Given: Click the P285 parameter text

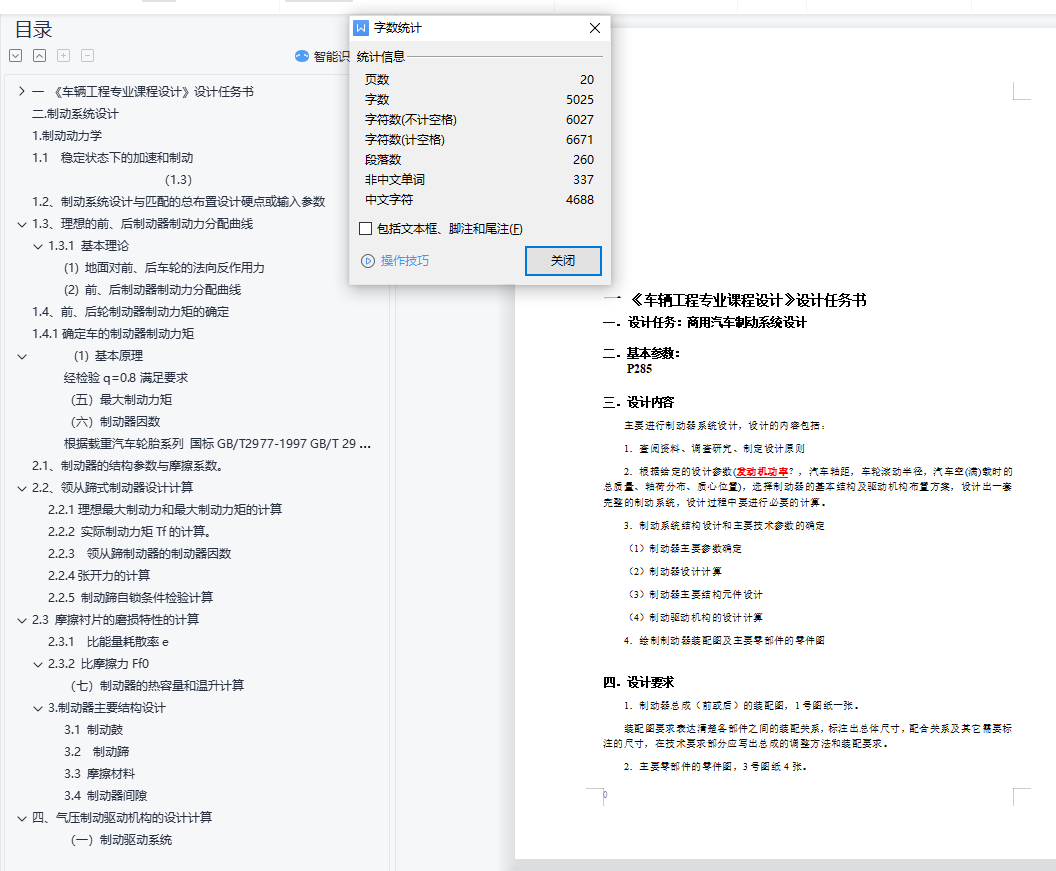Looking at the screenshot, I should pos(639,368).
